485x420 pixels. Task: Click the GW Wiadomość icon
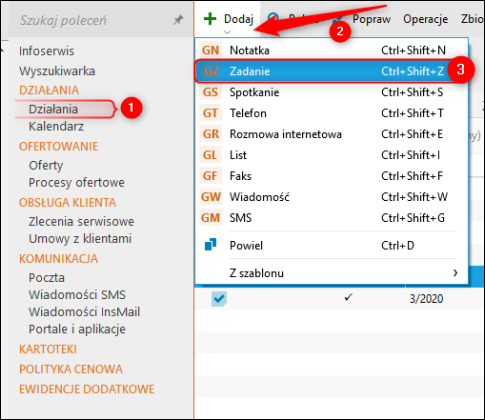[x=211, y=197]
